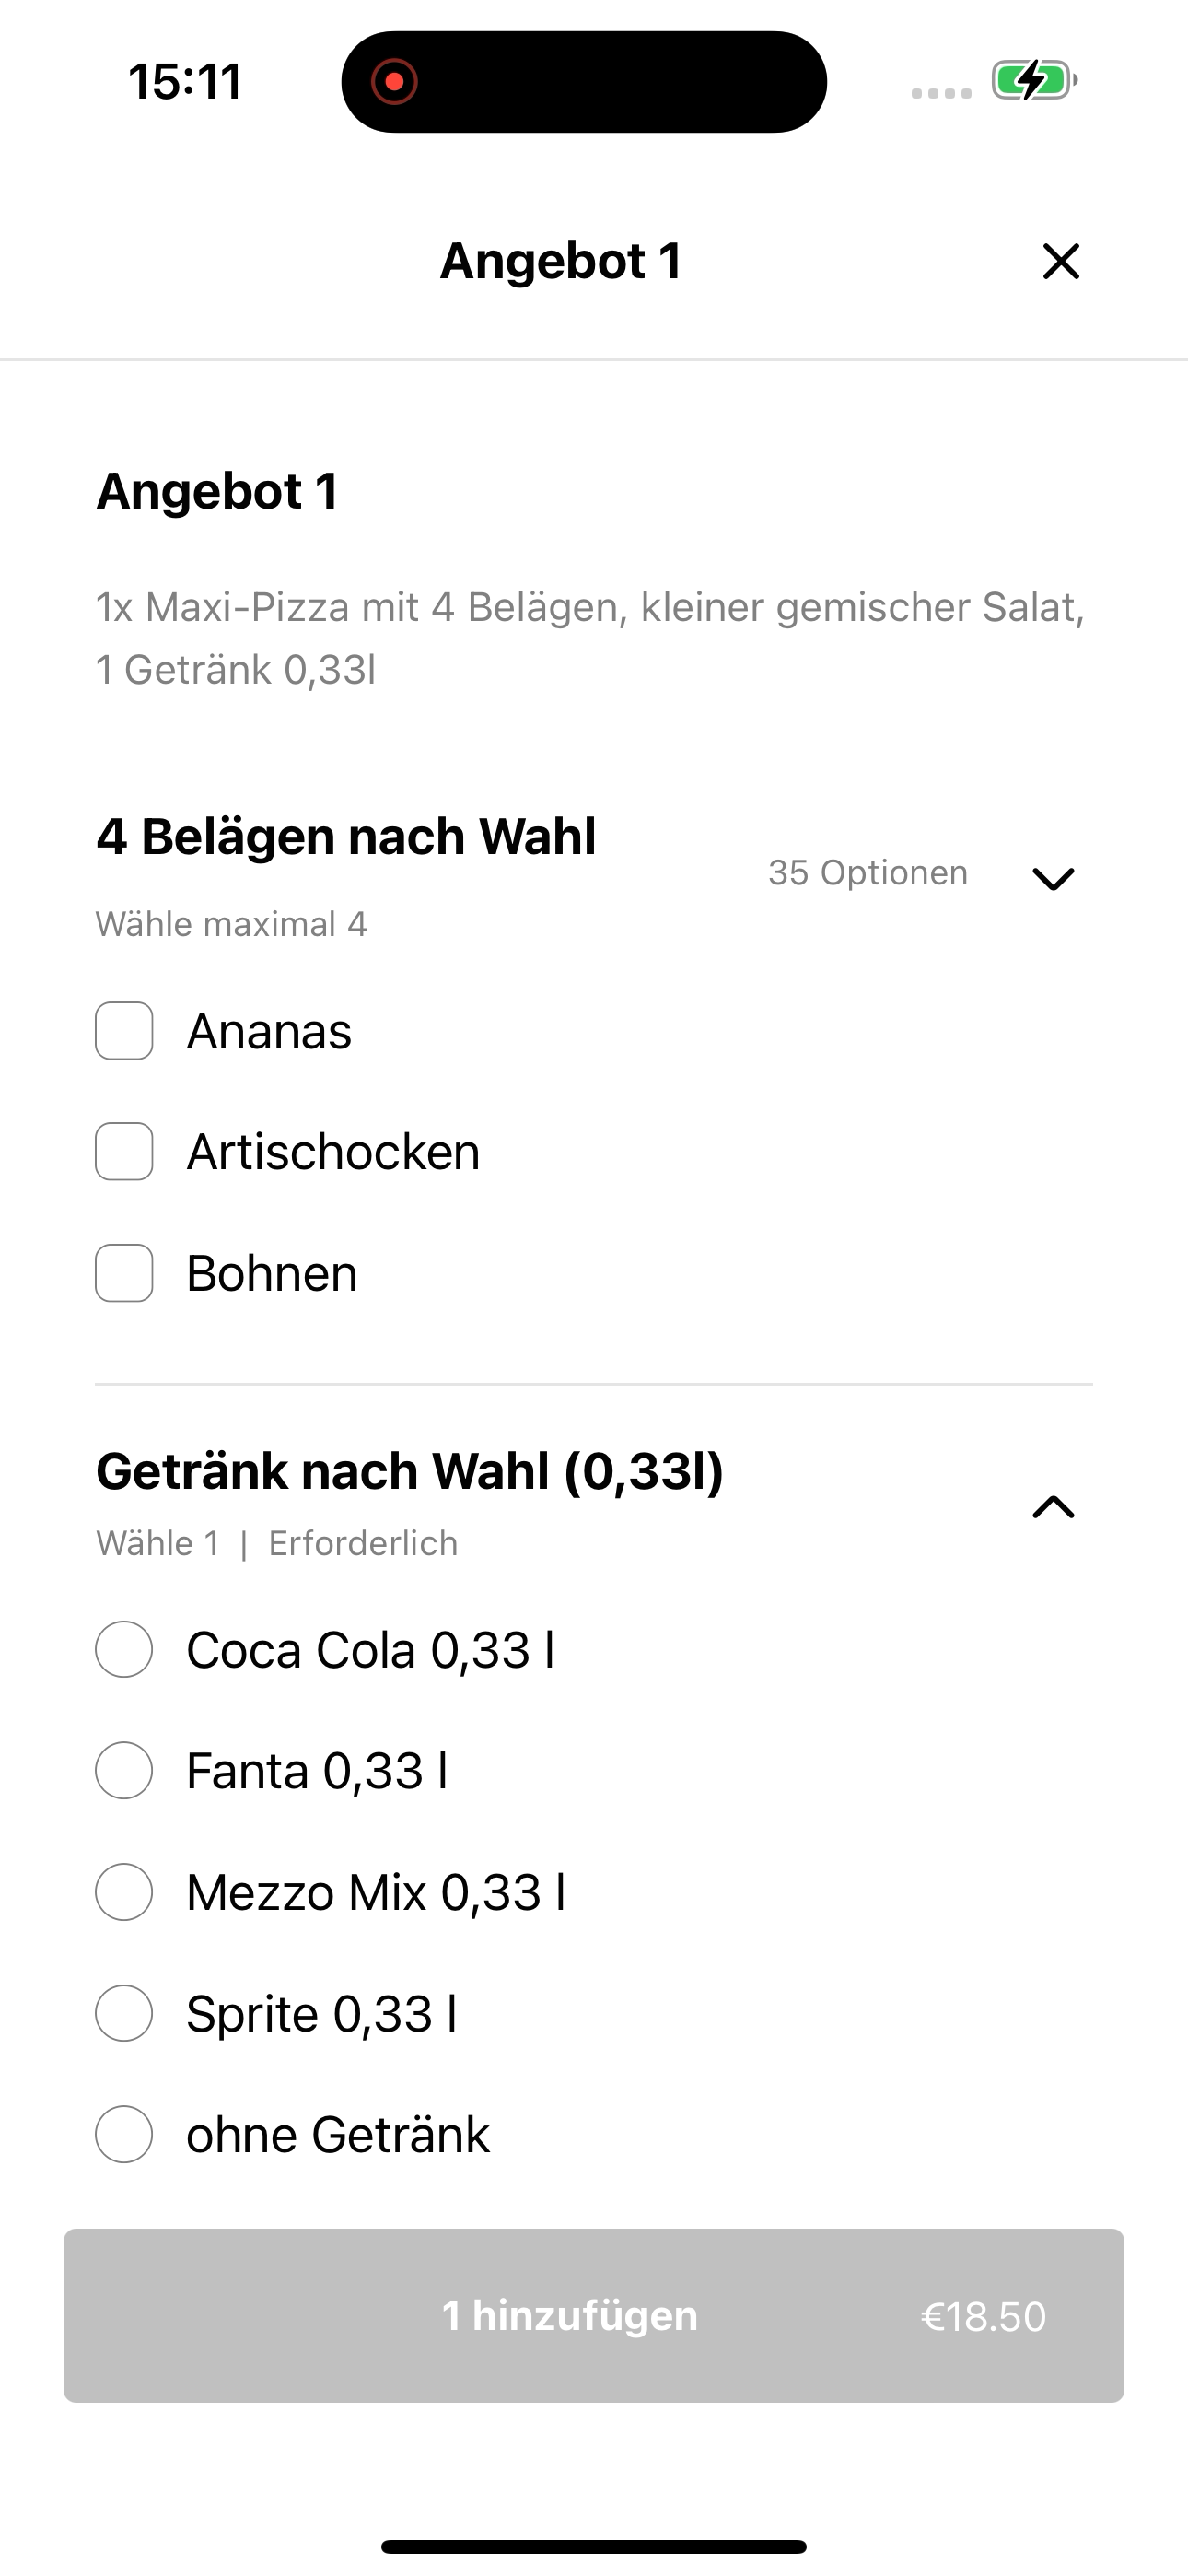Select Coca Cola 0,33 l radio button
1188x2576 pixels.
[124, 1649]
